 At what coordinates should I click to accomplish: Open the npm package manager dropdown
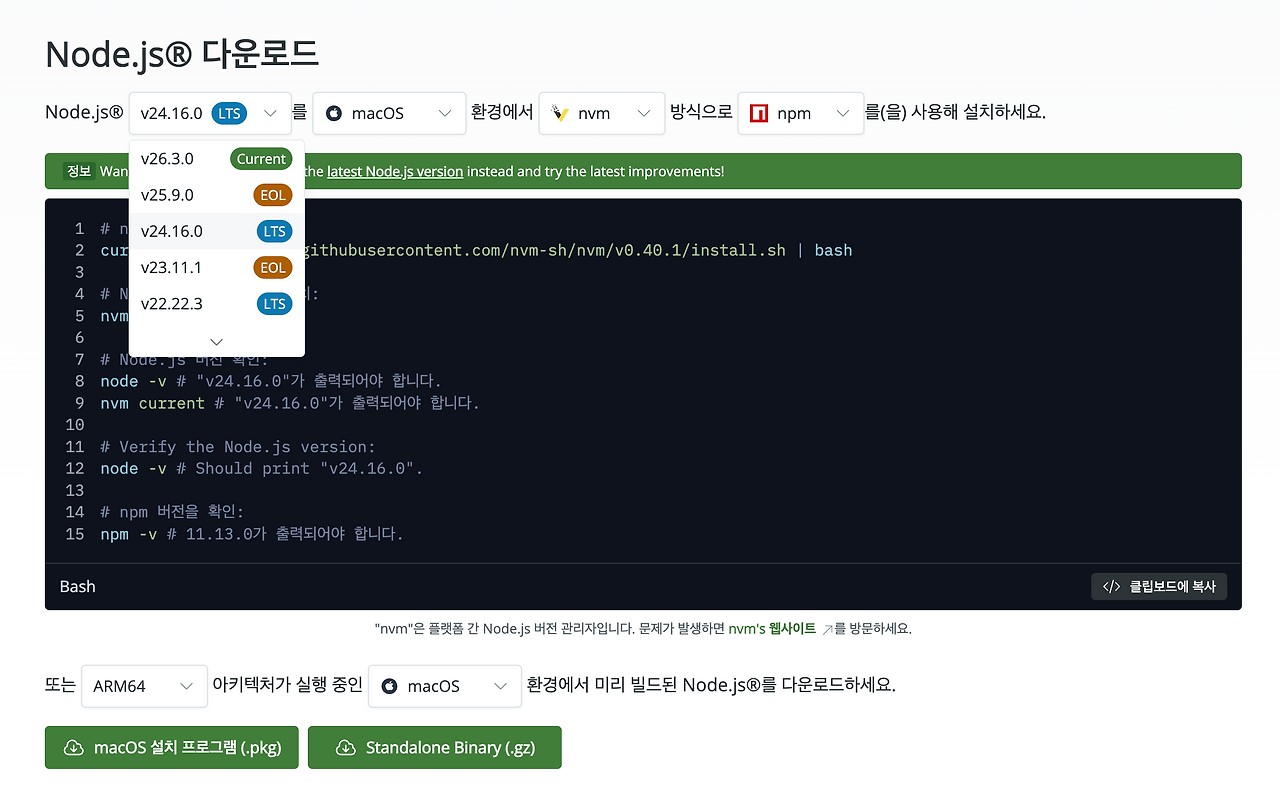pos(801,113)
